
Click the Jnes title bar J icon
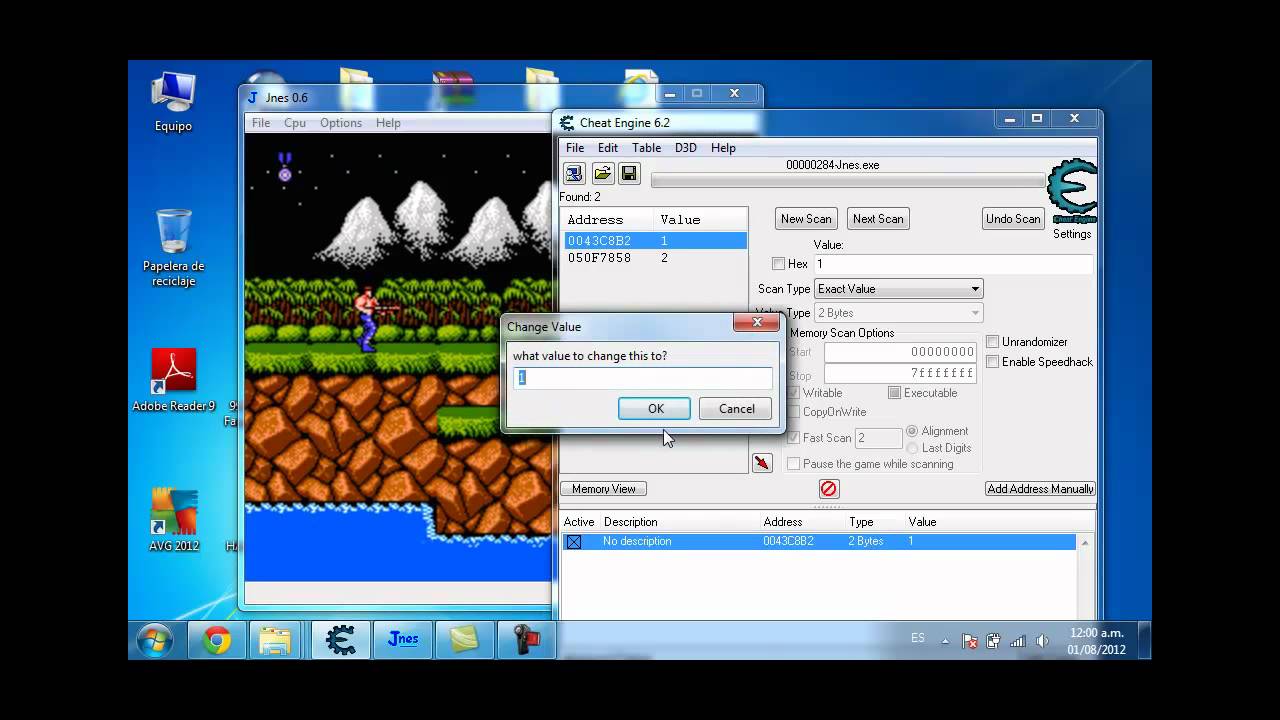point(253,97)
